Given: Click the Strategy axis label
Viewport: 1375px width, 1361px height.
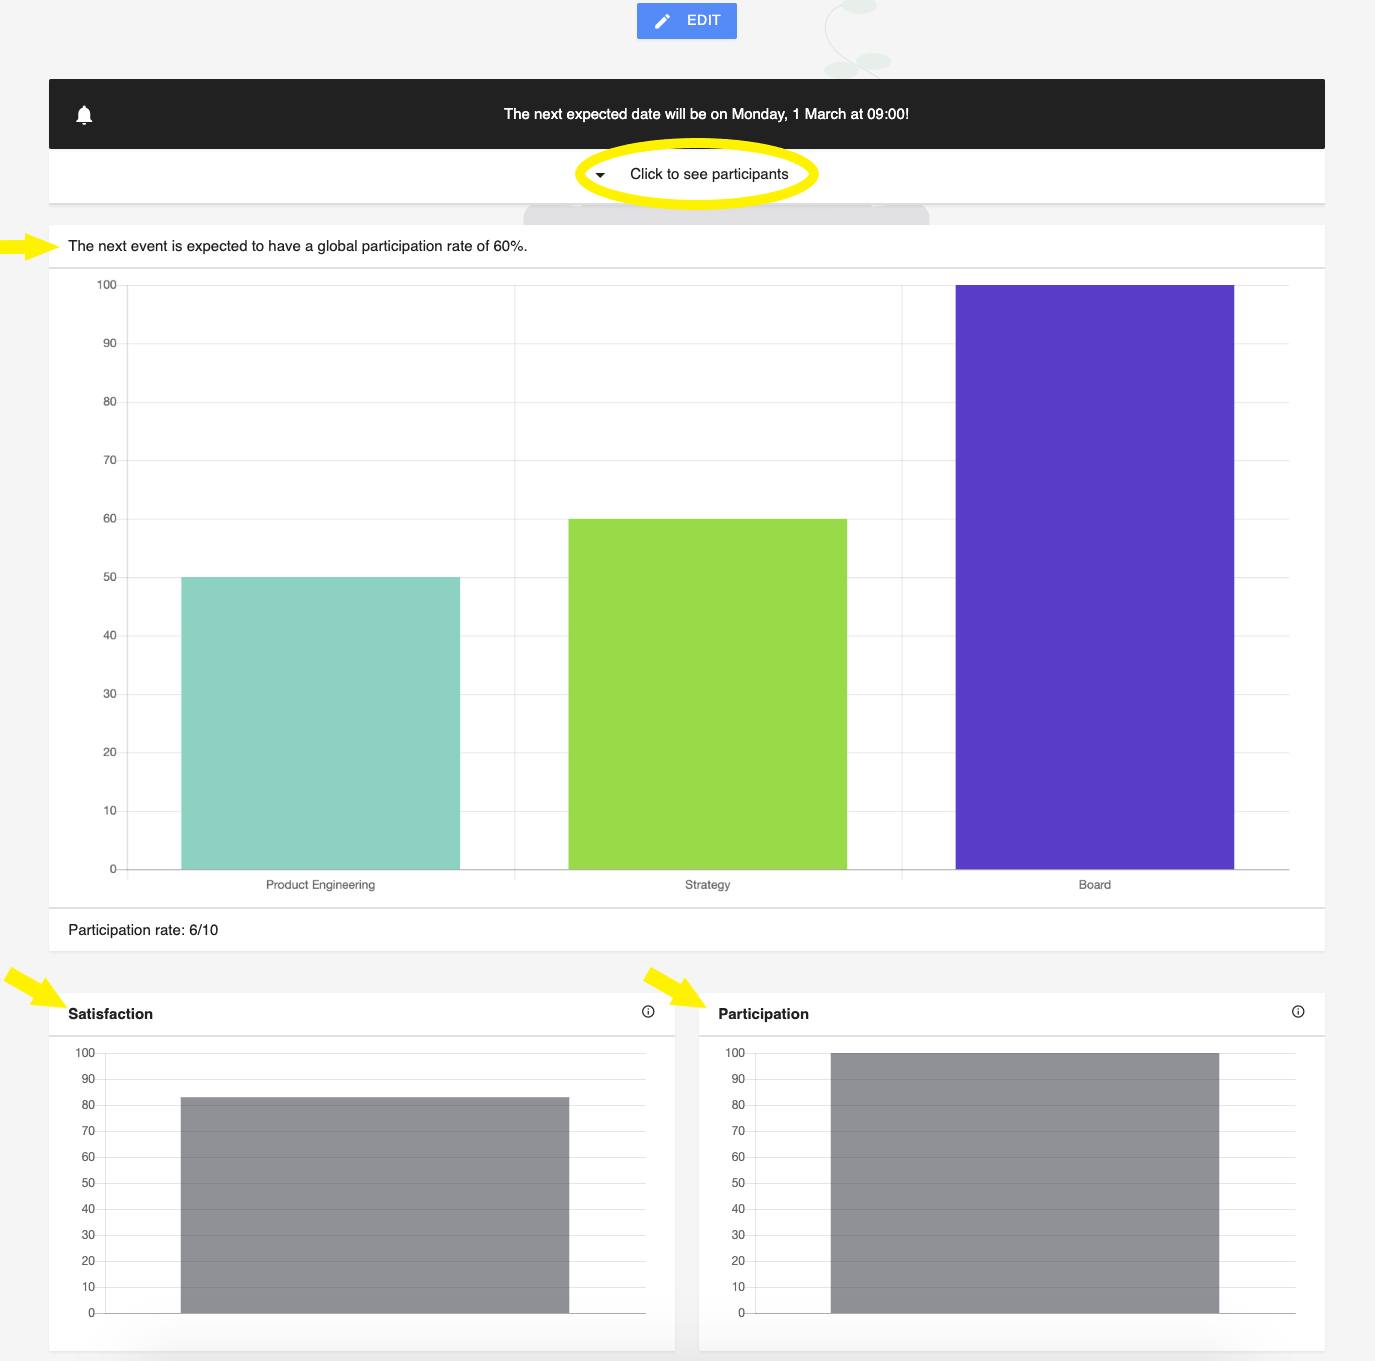Looking at the screenshot, I should click(x=707, y=885).
